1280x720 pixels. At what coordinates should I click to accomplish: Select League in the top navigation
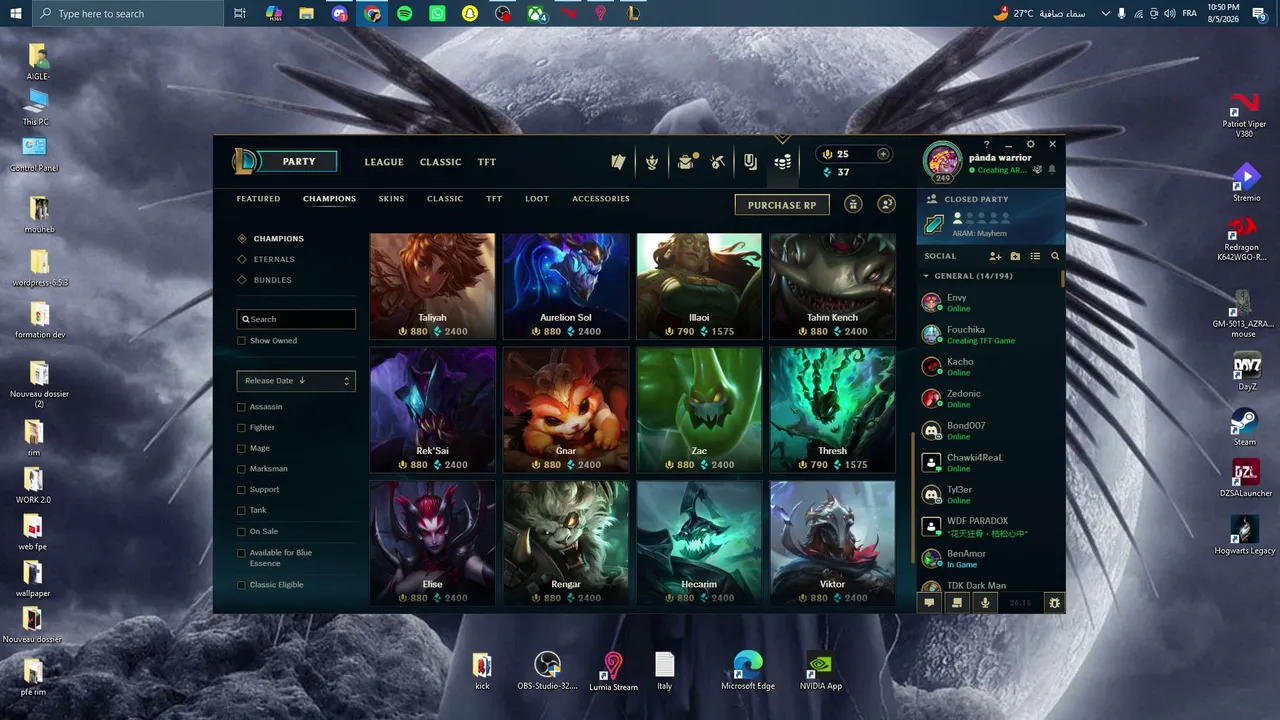(384, 162)
